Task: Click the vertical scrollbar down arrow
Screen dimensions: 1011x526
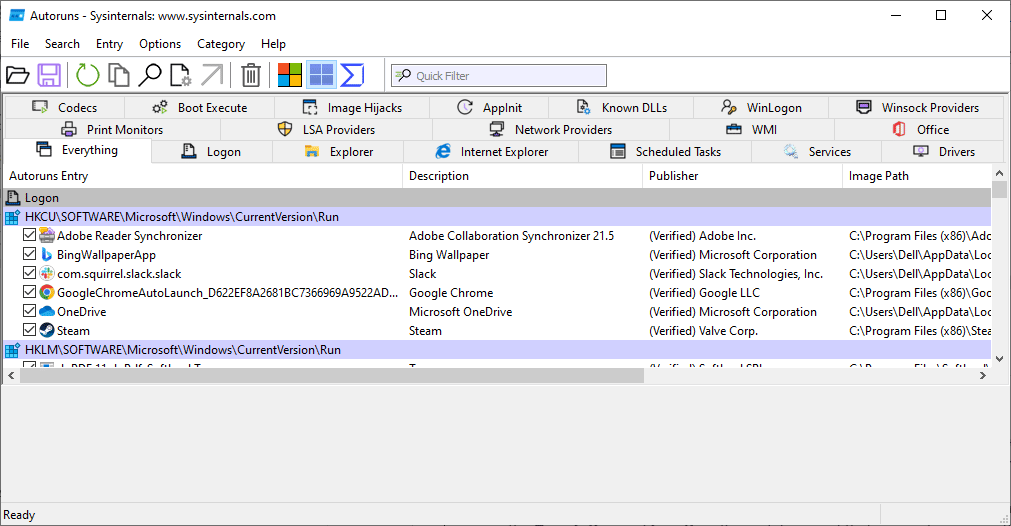Action: tap(999, 359)
